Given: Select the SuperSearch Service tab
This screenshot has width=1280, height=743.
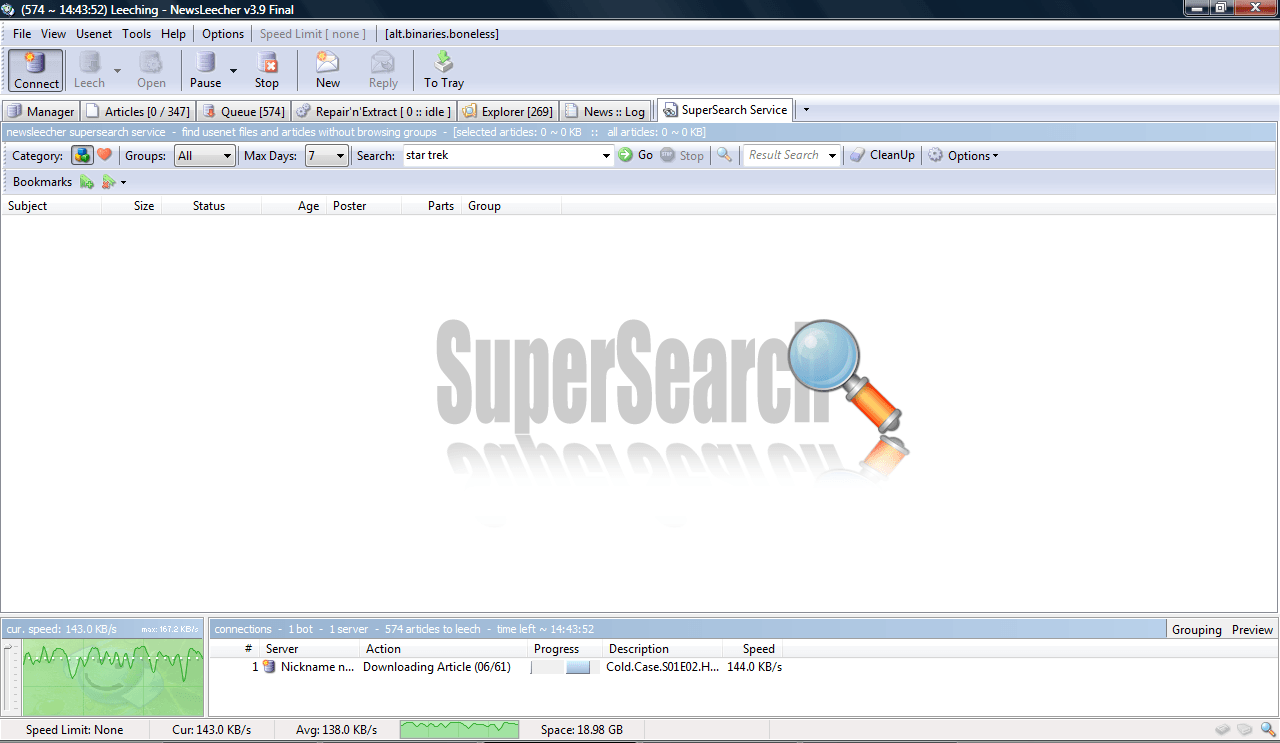Looking at the screenshot, I should coord(725,110).
